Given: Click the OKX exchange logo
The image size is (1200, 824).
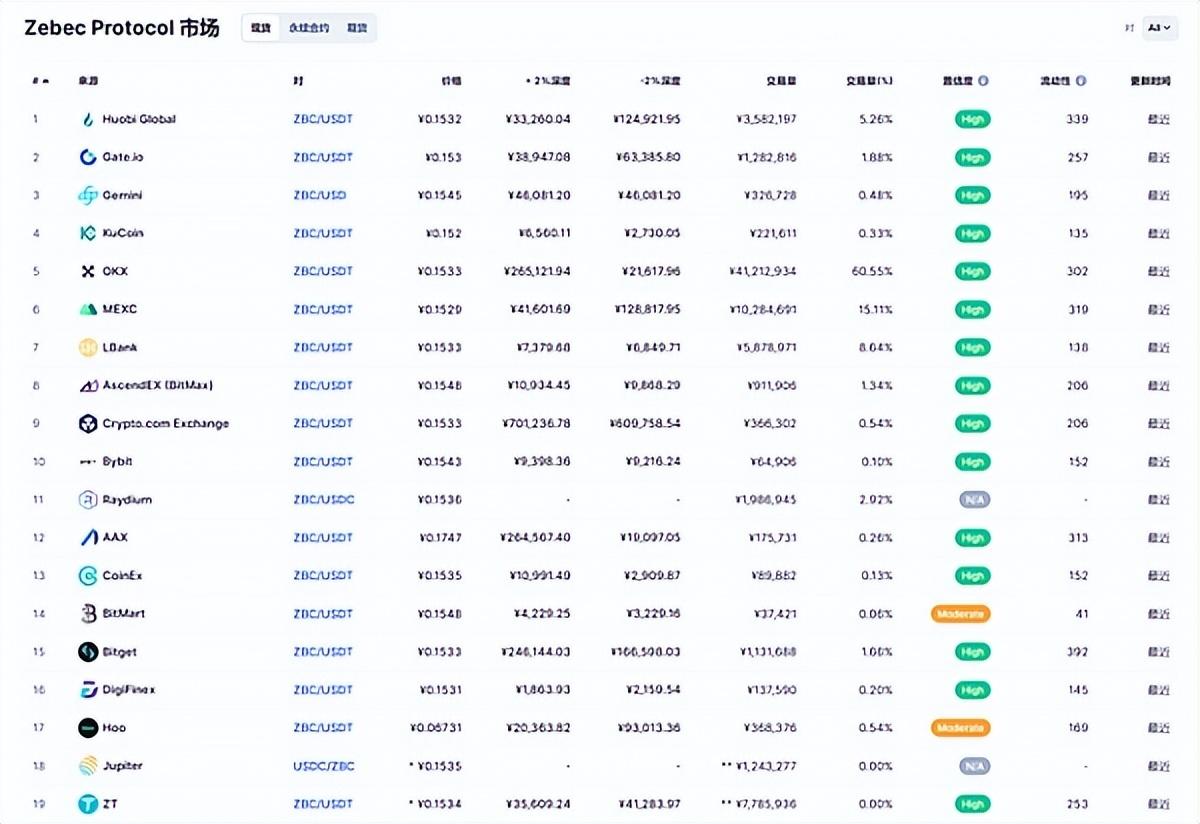Looking at the screenshot, I should [88, 271].
